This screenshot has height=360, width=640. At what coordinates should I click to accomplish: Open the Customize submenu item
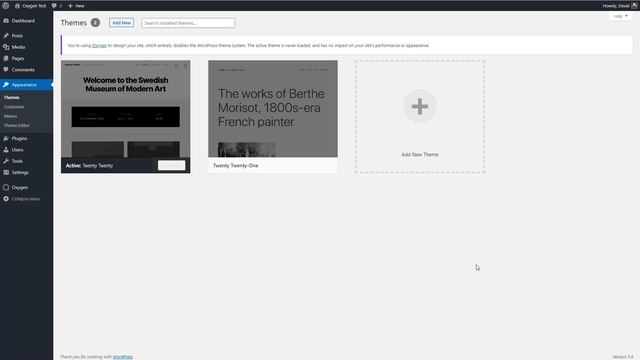tap(14, 107)
